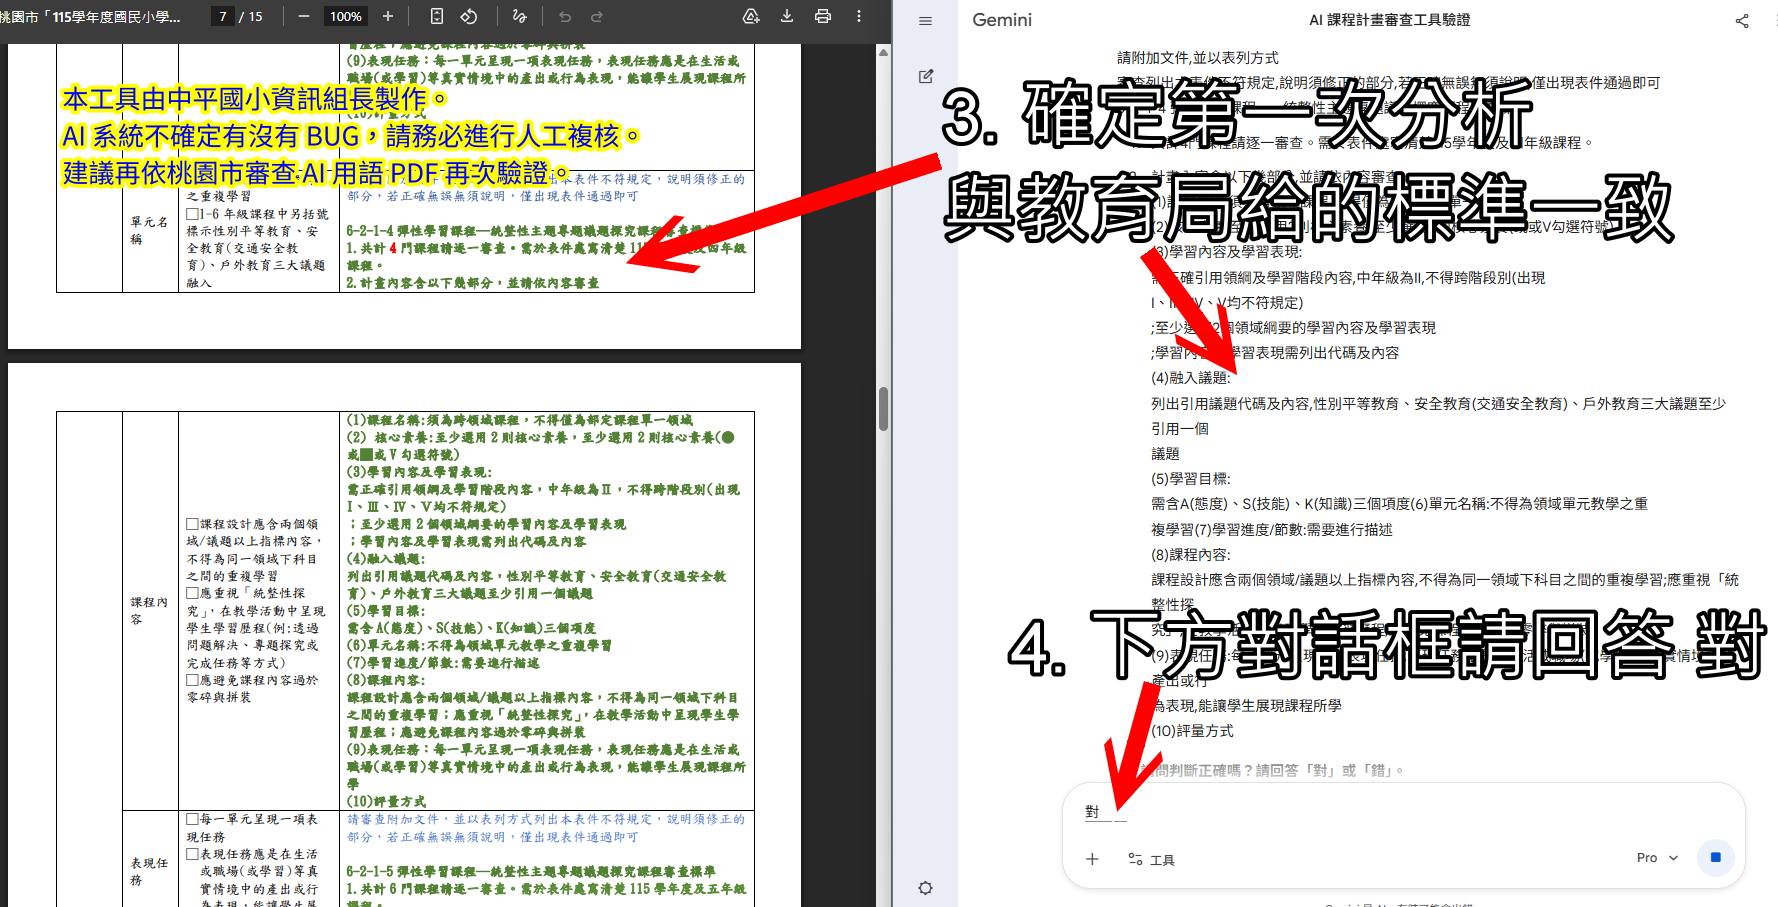
Task: Click the page number field showing 7
Action: pos(223,16)
